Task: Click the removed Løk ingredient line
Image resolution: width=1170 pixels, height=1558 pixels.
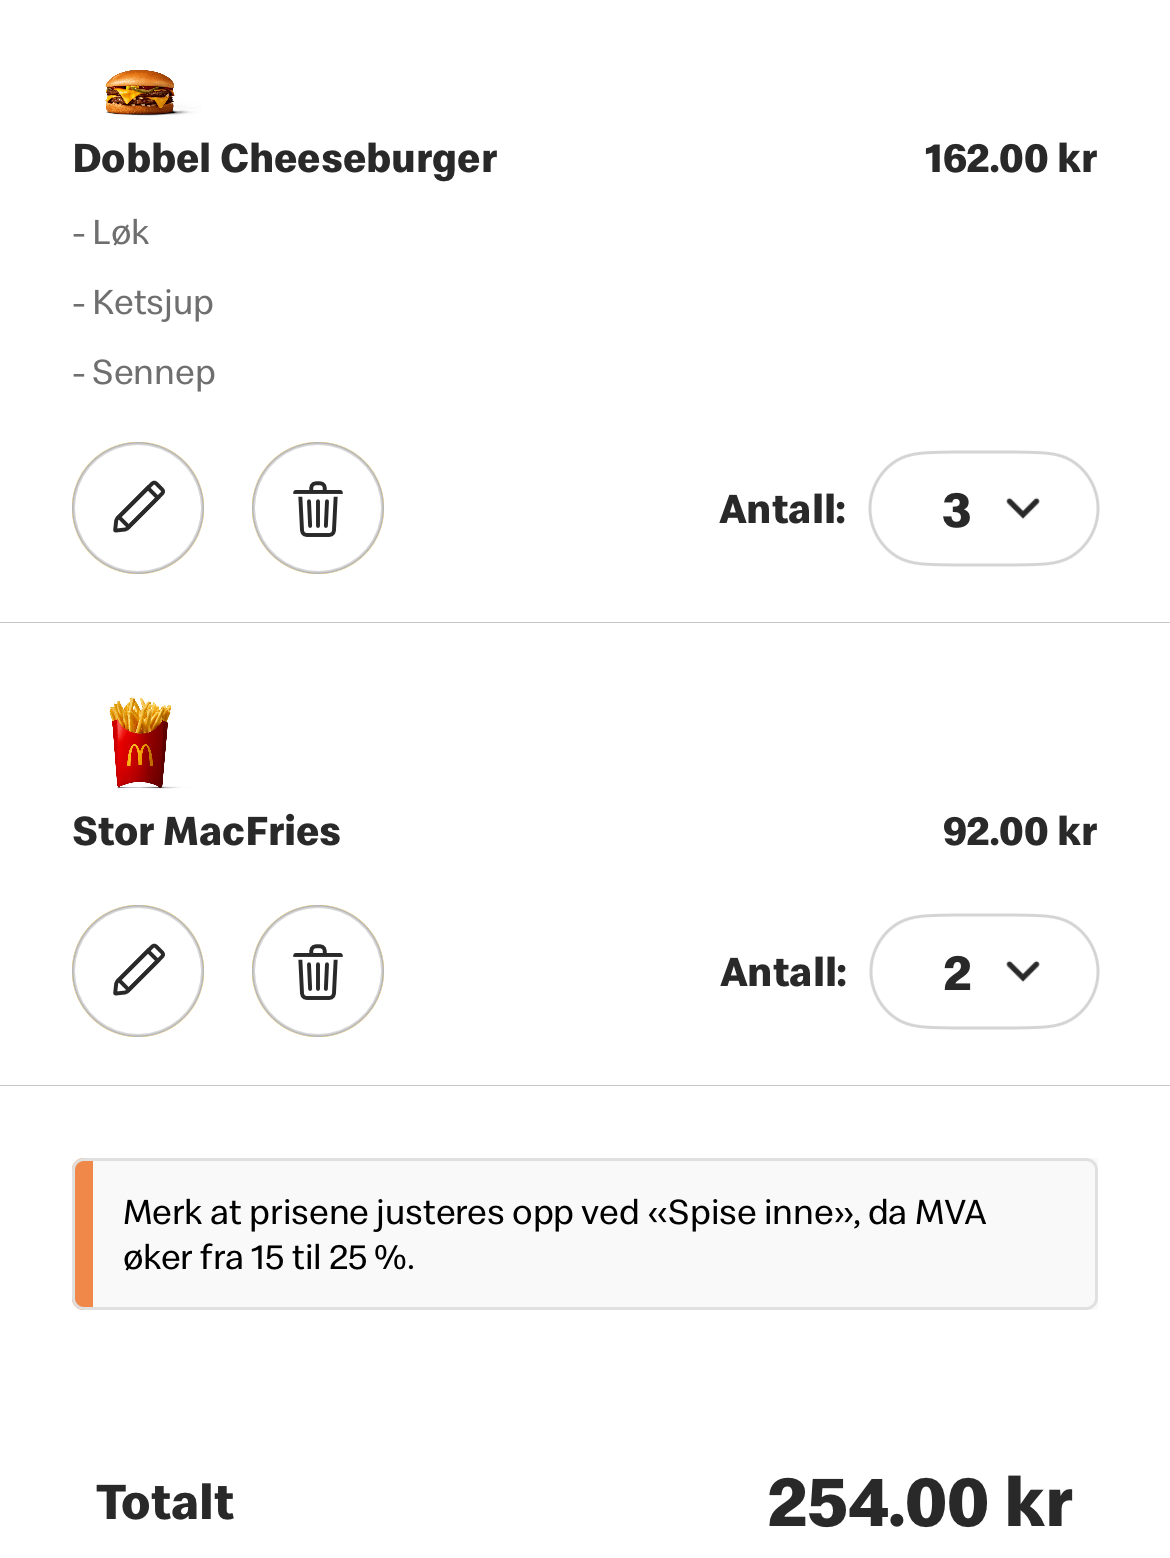Action: point(111,233)
